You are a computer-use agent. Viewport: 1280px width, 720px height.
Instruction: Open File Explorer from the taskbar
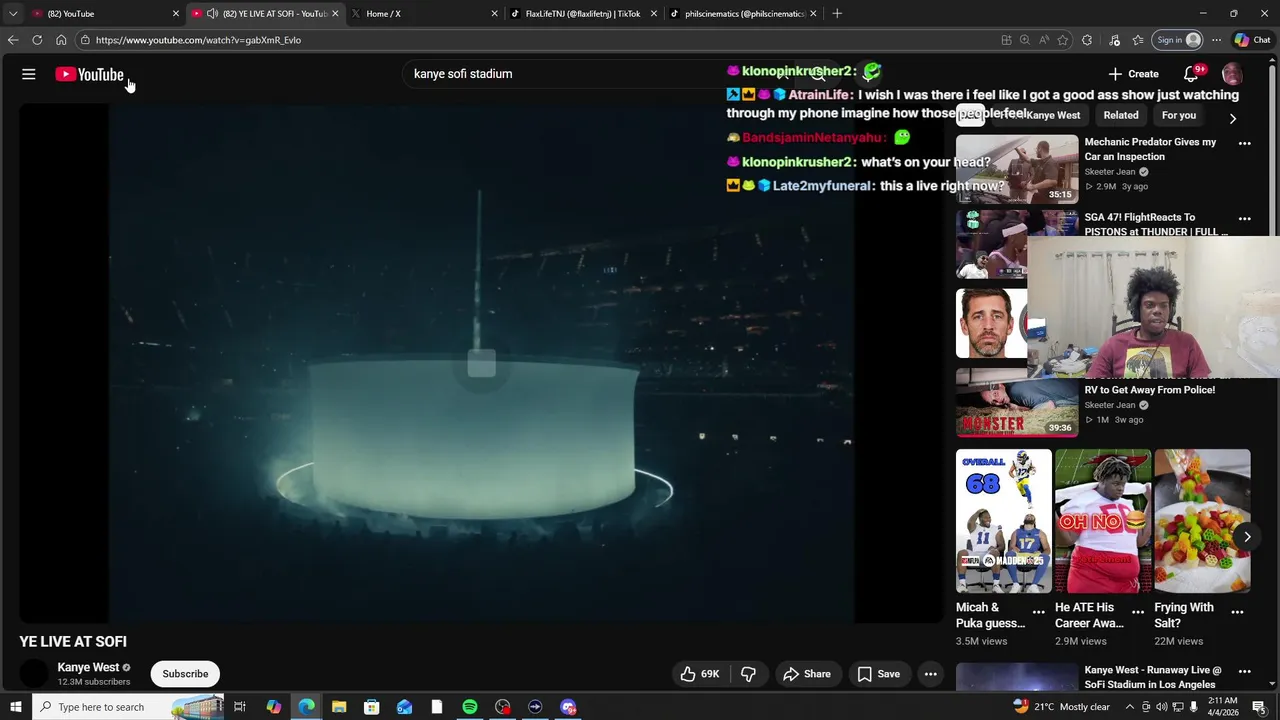(339, 707)
